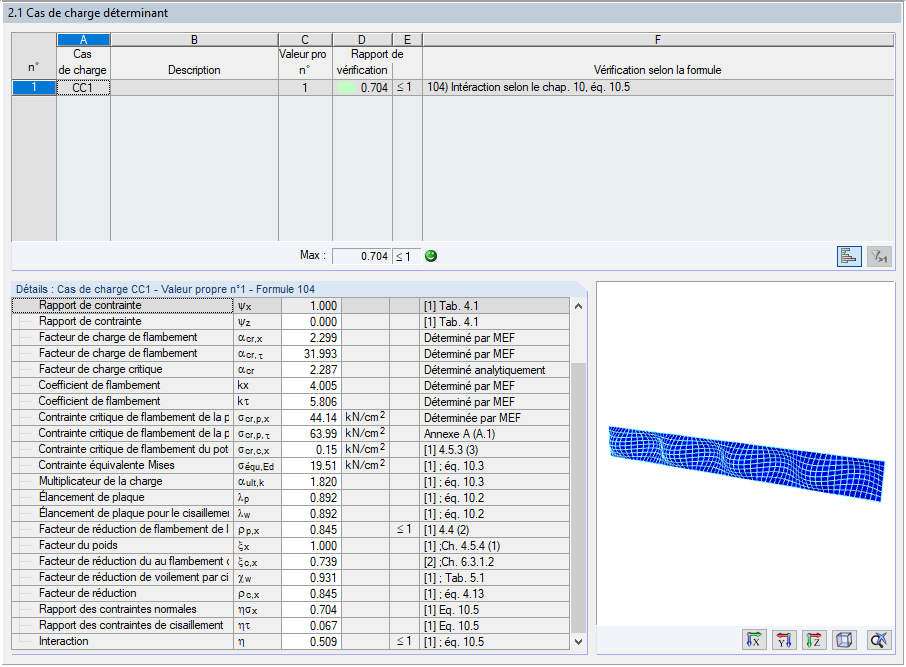This screenshot has height=667, width=906.
Task: Select the 'Coefficient de flambement' kx row
Action: (291, 386)
